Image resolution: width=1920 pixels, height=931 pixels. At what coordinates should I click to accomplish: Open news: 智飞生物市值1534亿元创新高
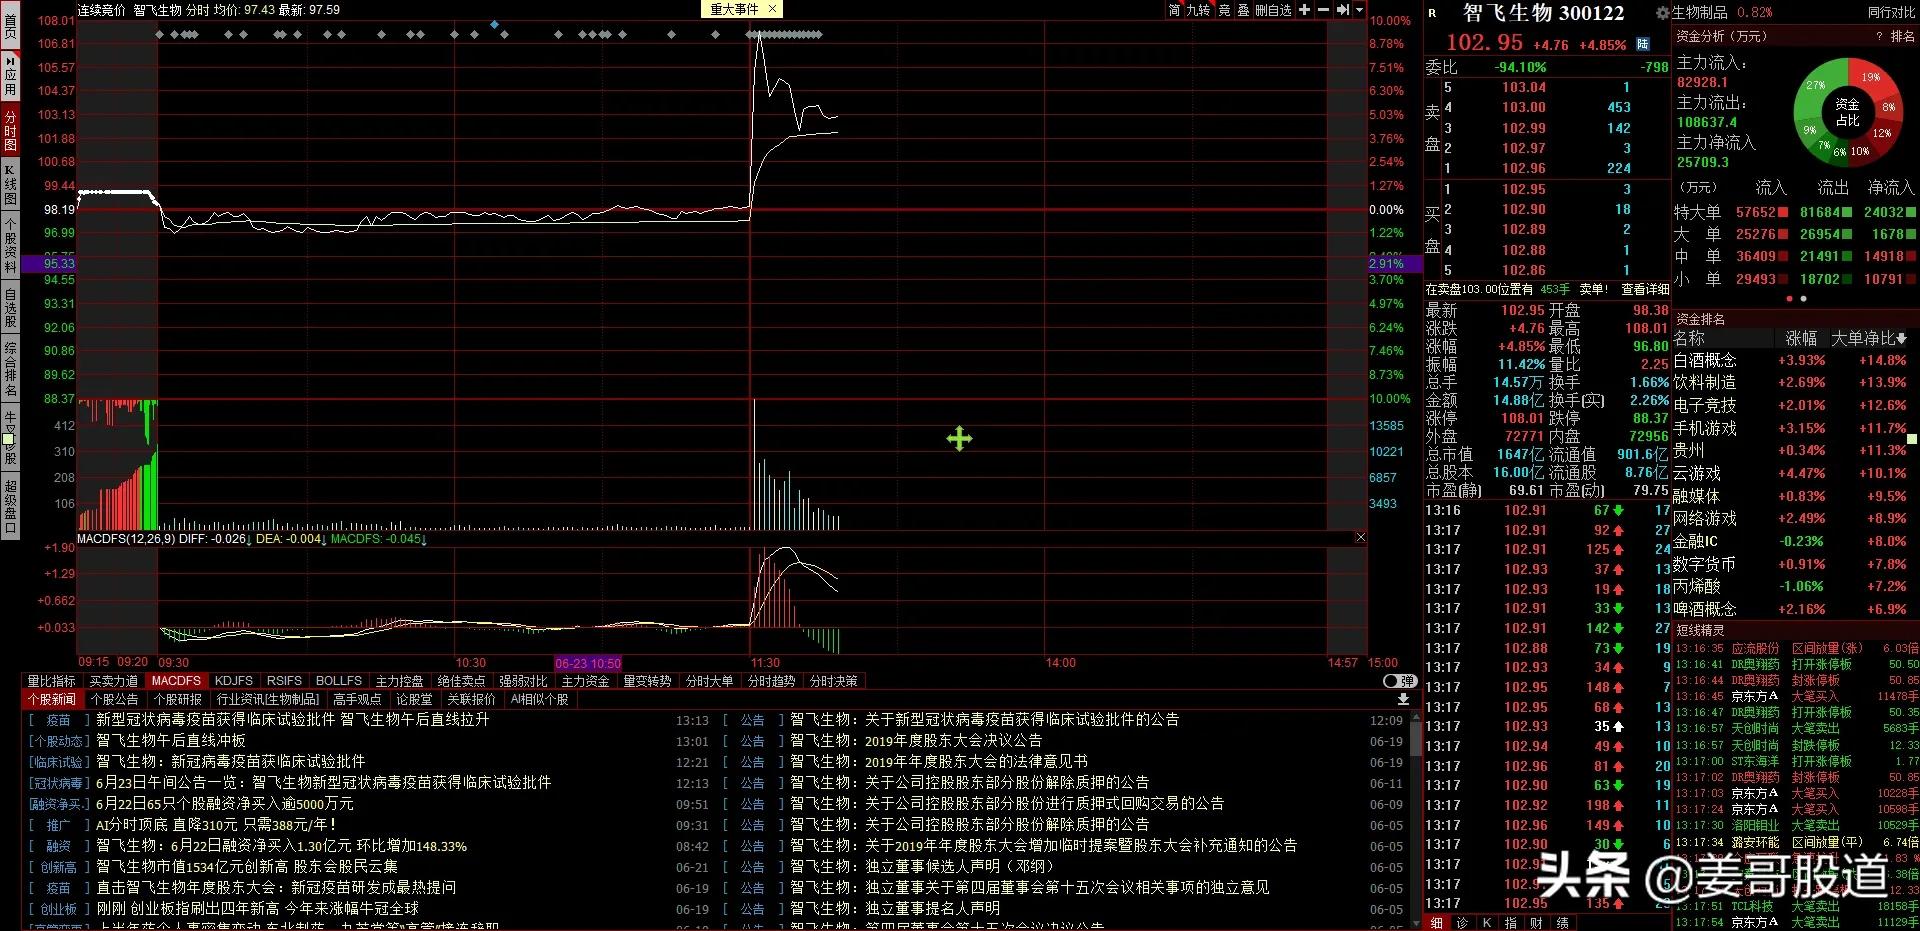[x=247, y=867]
